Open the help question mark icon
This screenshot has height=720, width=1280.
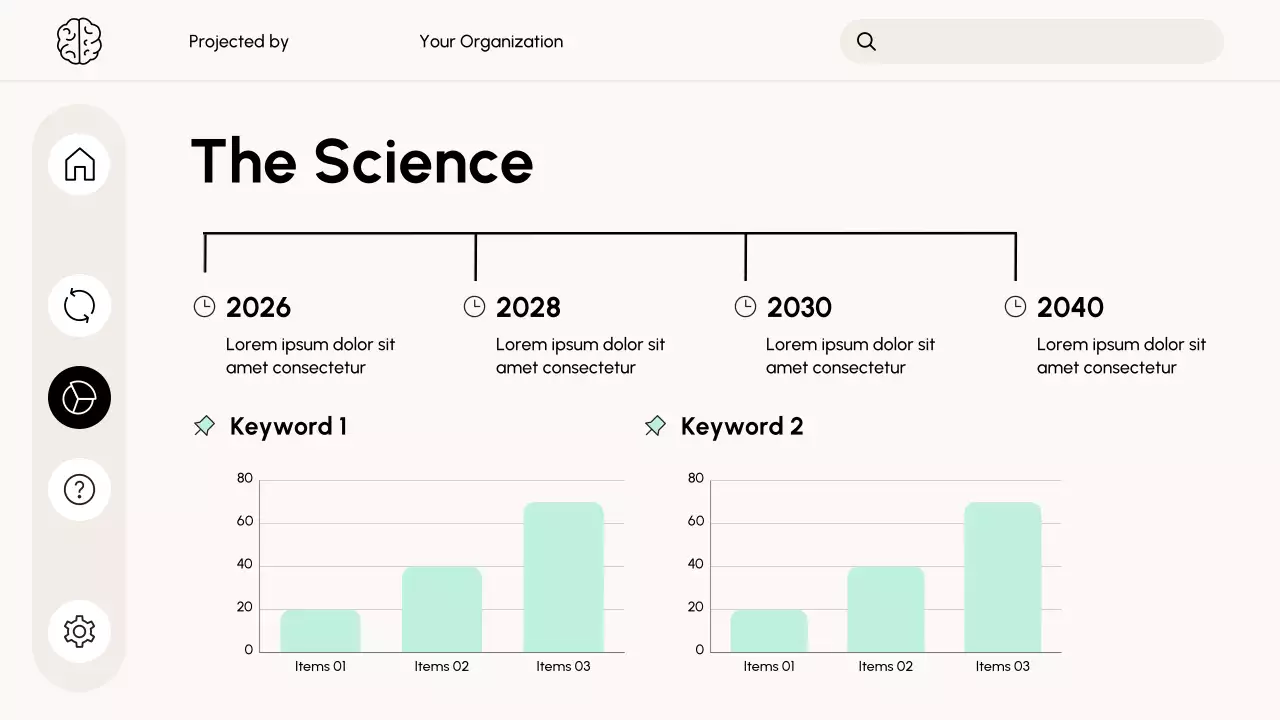[x=79, y=489]
